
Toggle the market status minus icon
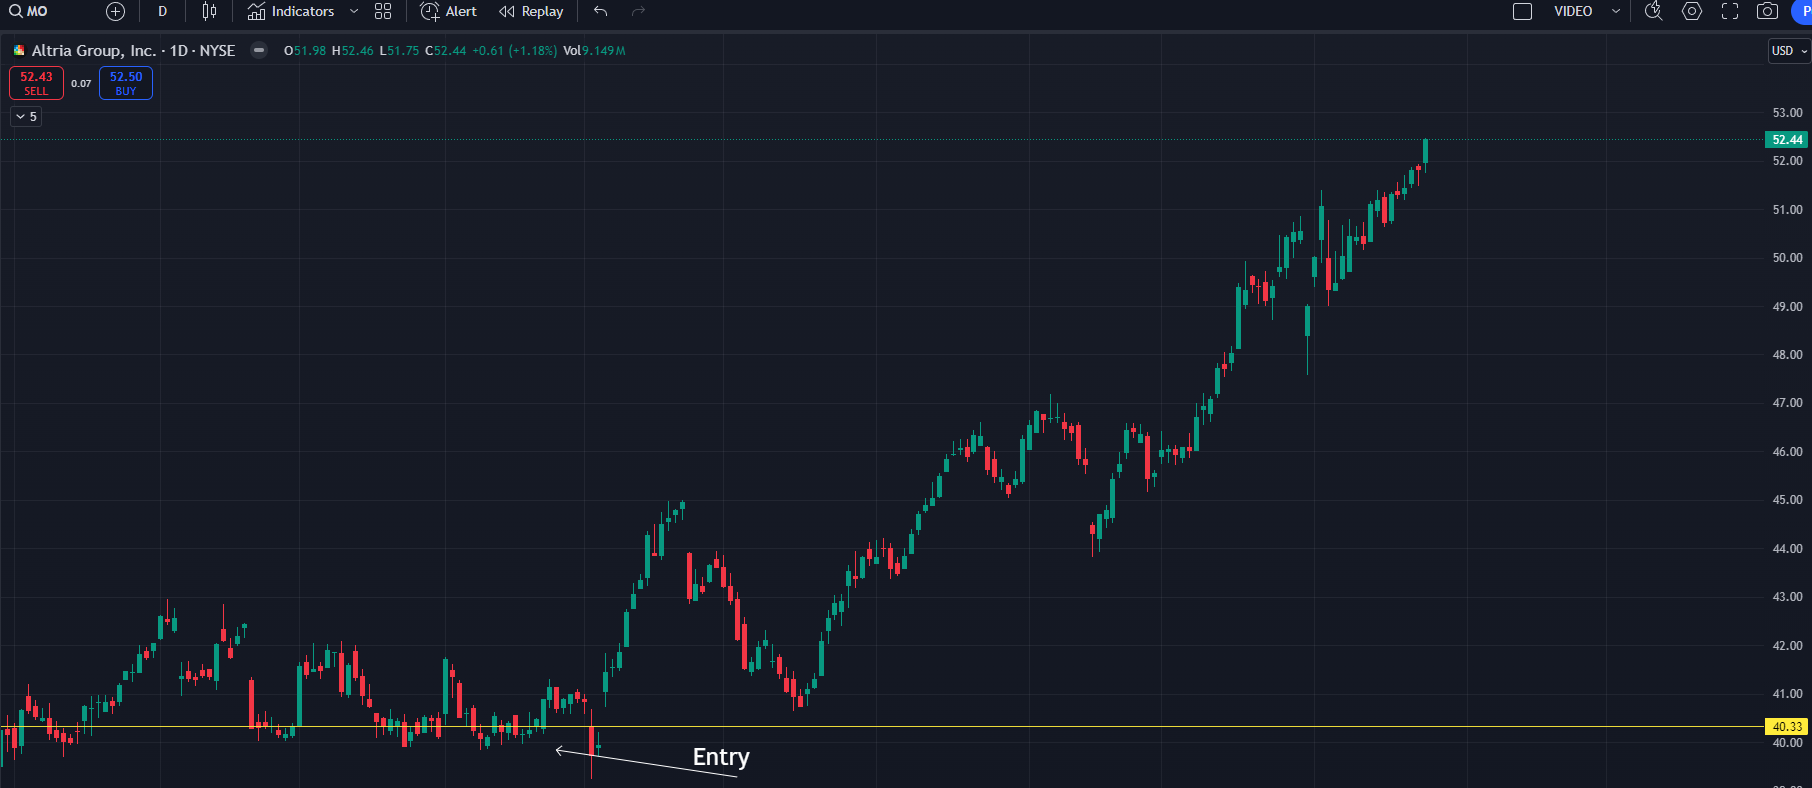pyautogui.click(x=259, y=50)
